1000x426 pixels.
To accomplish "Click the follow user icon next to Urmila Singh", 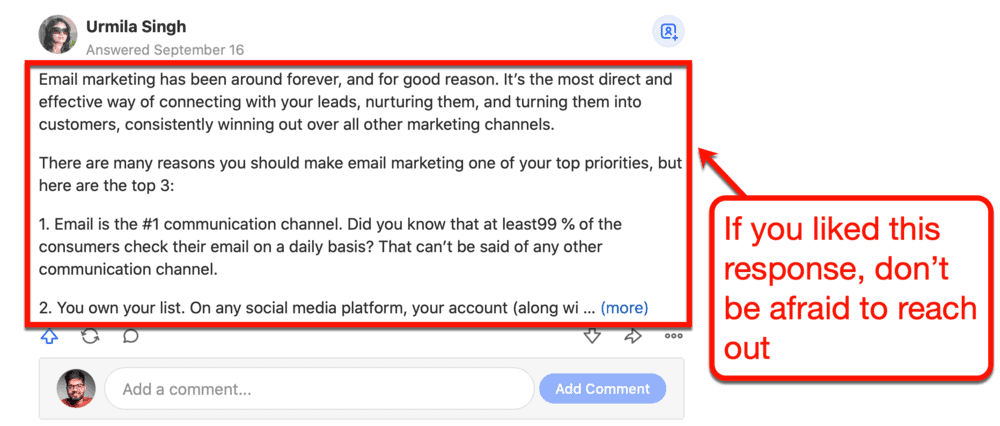I will (x=668, y=31).
